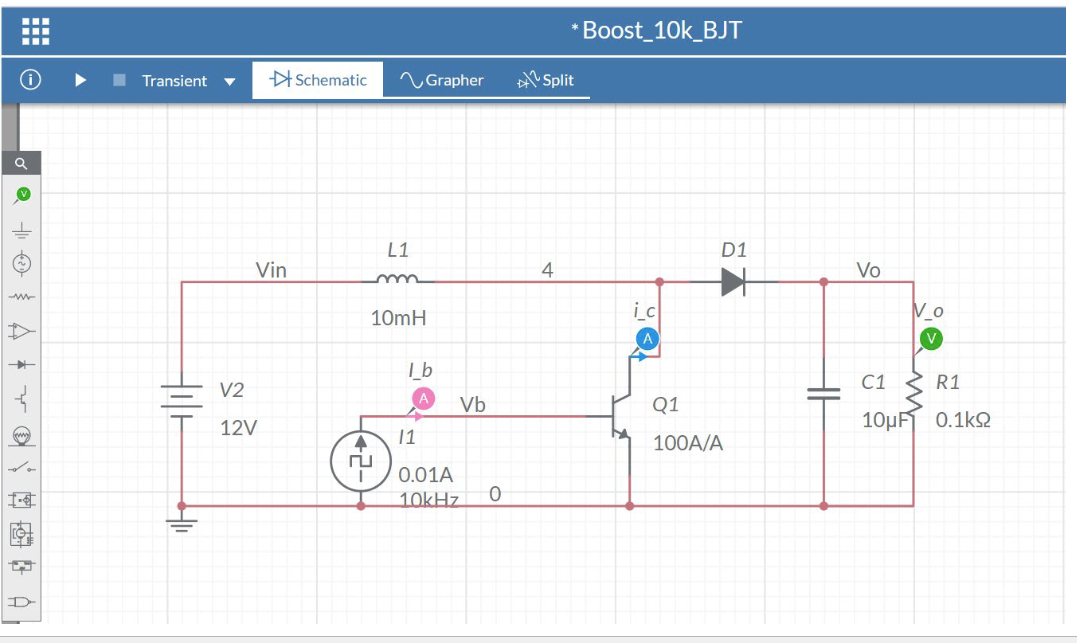Image resolution: width=1077 pixels, height=643 pixels.
Task: Select the transistor component in sidebar
Action: (23, 398)
